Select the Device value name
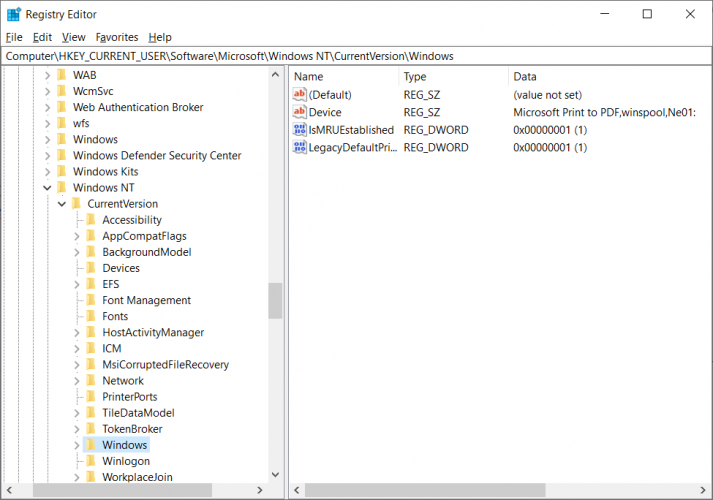The height and width of the screenshot is (500, 713). 325,112
